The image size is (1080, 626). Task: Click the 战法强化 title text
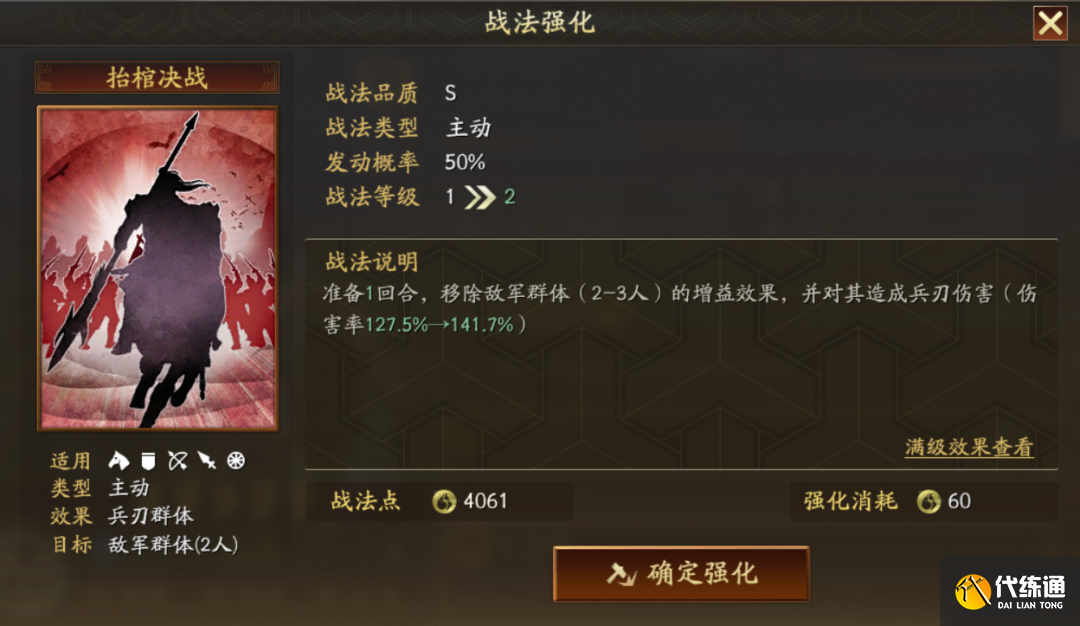point(539,22)
